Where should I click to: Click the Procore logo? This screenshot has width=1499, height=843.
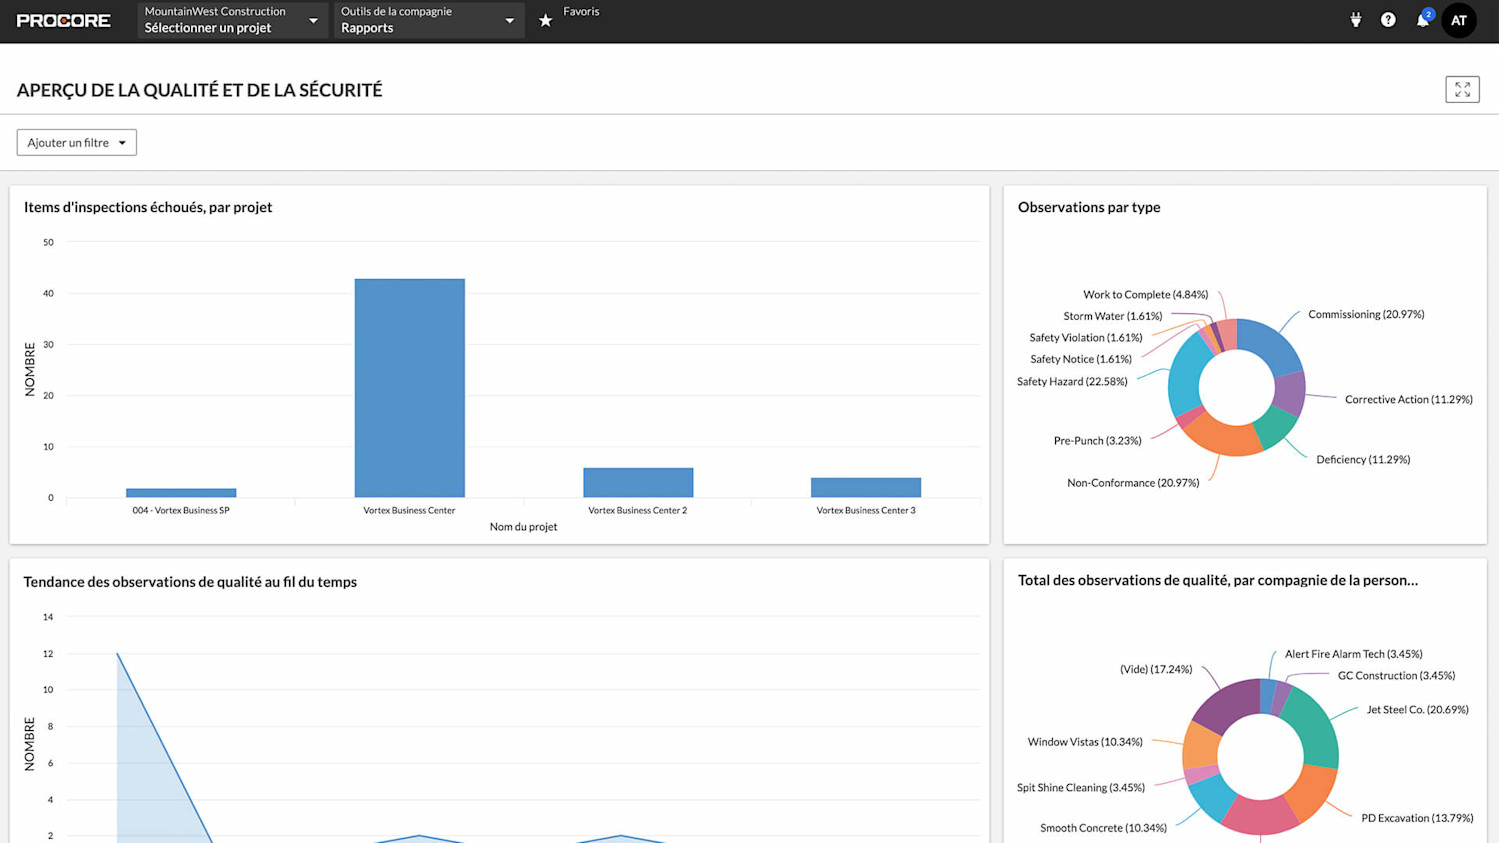[x=64, y=20]
